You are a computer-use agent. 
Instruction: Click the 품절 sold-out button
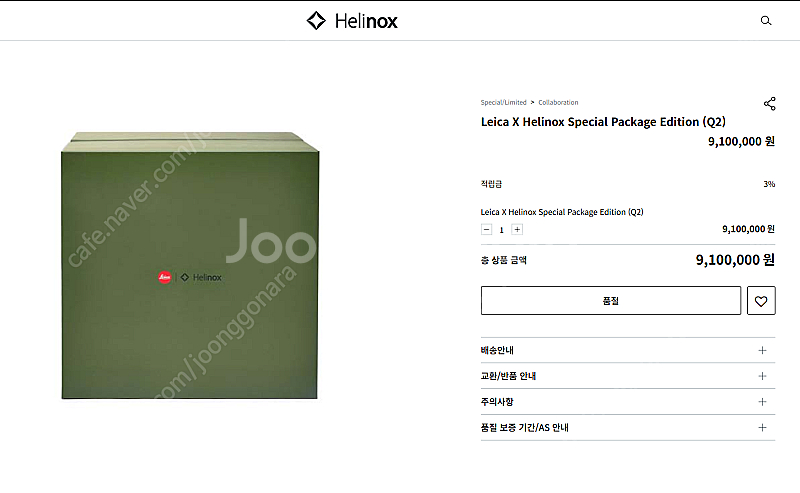coord(611,301)
